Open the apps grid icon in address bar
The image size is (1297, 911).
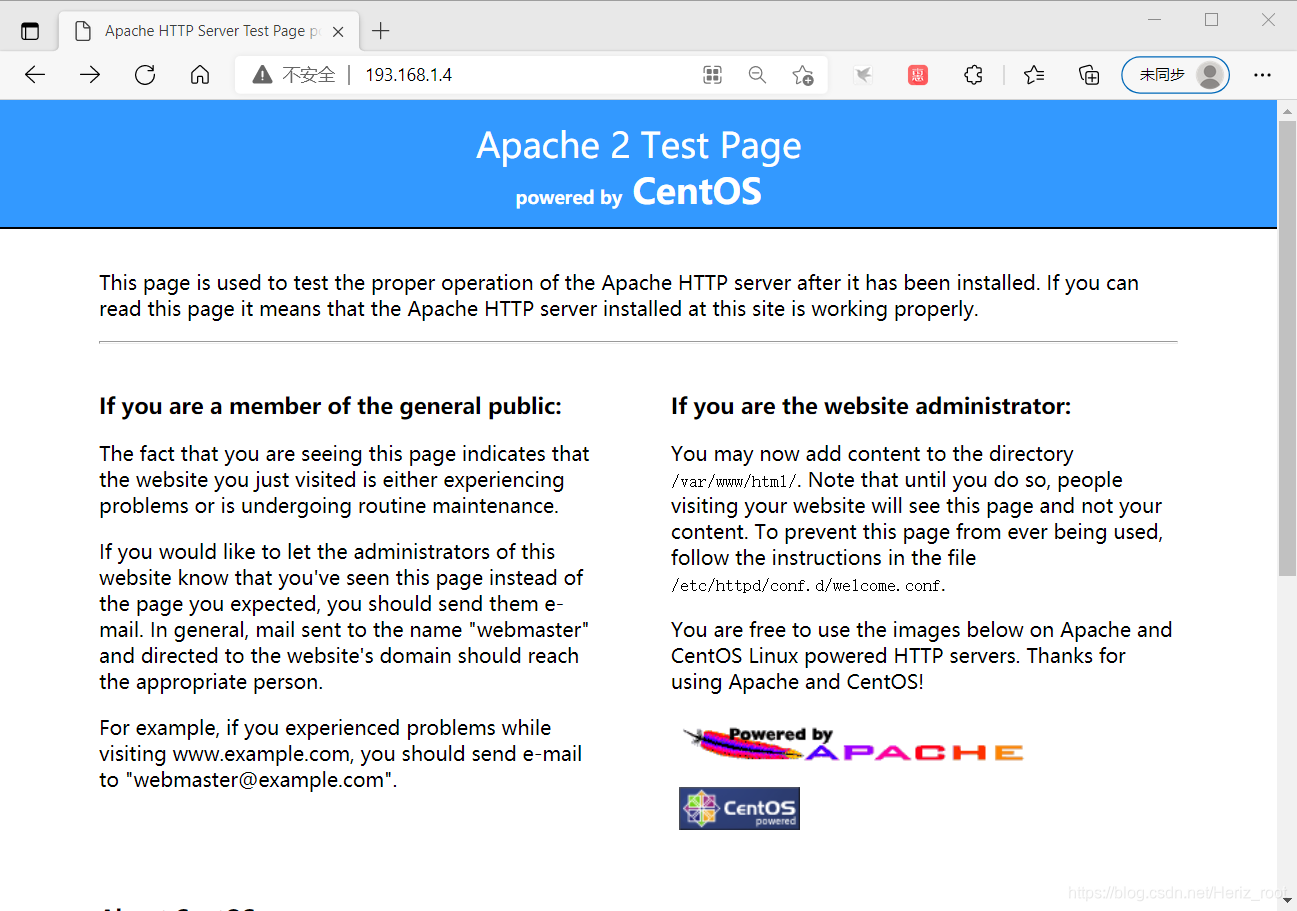tap(712, 75)
